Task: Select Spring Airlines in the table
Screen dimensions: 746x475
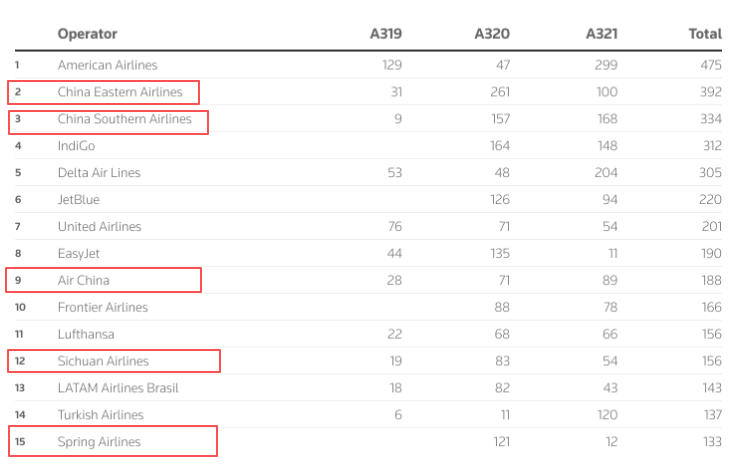Action: [99, 442]
